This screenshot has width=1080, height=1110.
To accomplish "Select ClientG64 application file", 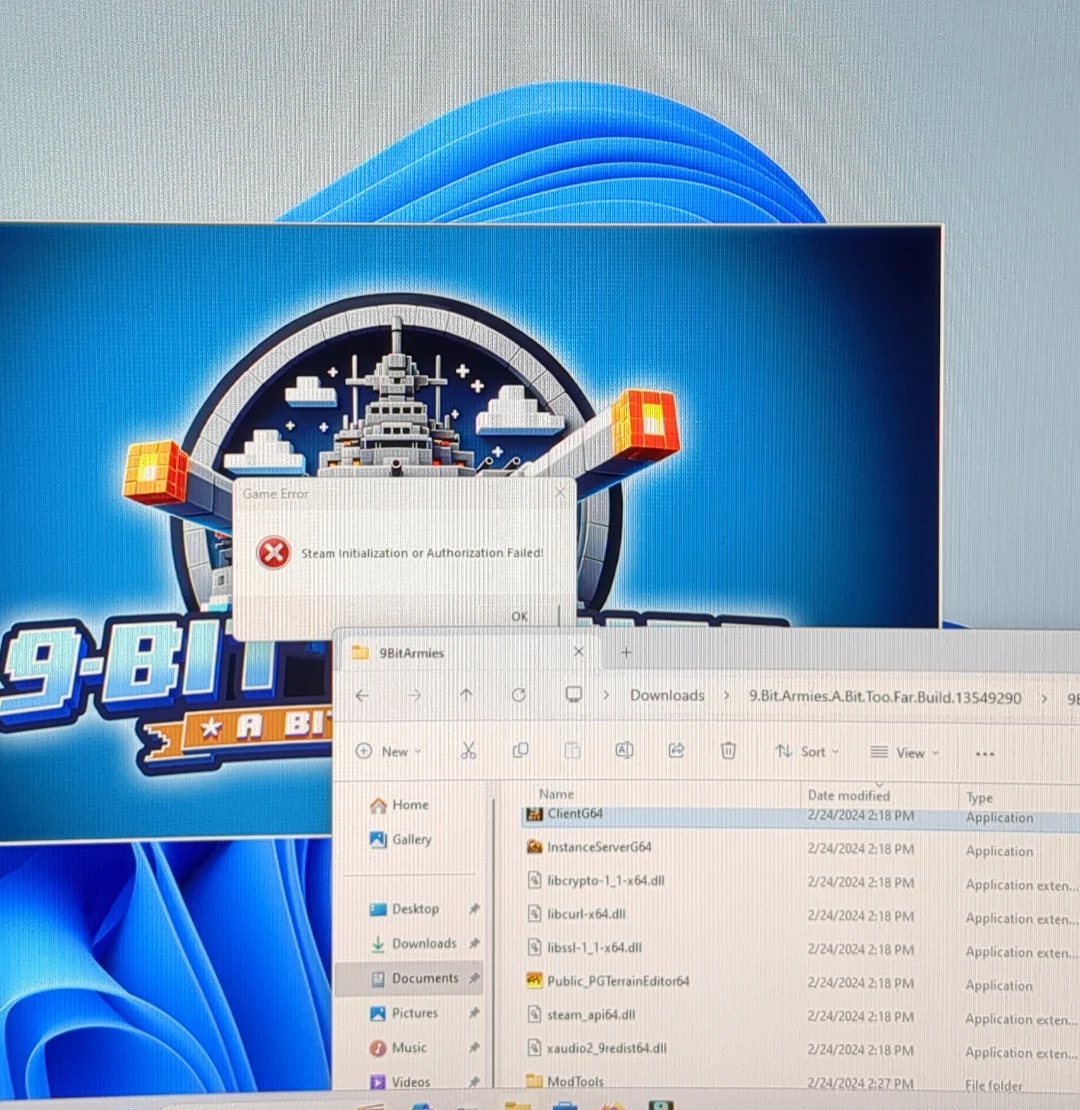I will [575, 814].
